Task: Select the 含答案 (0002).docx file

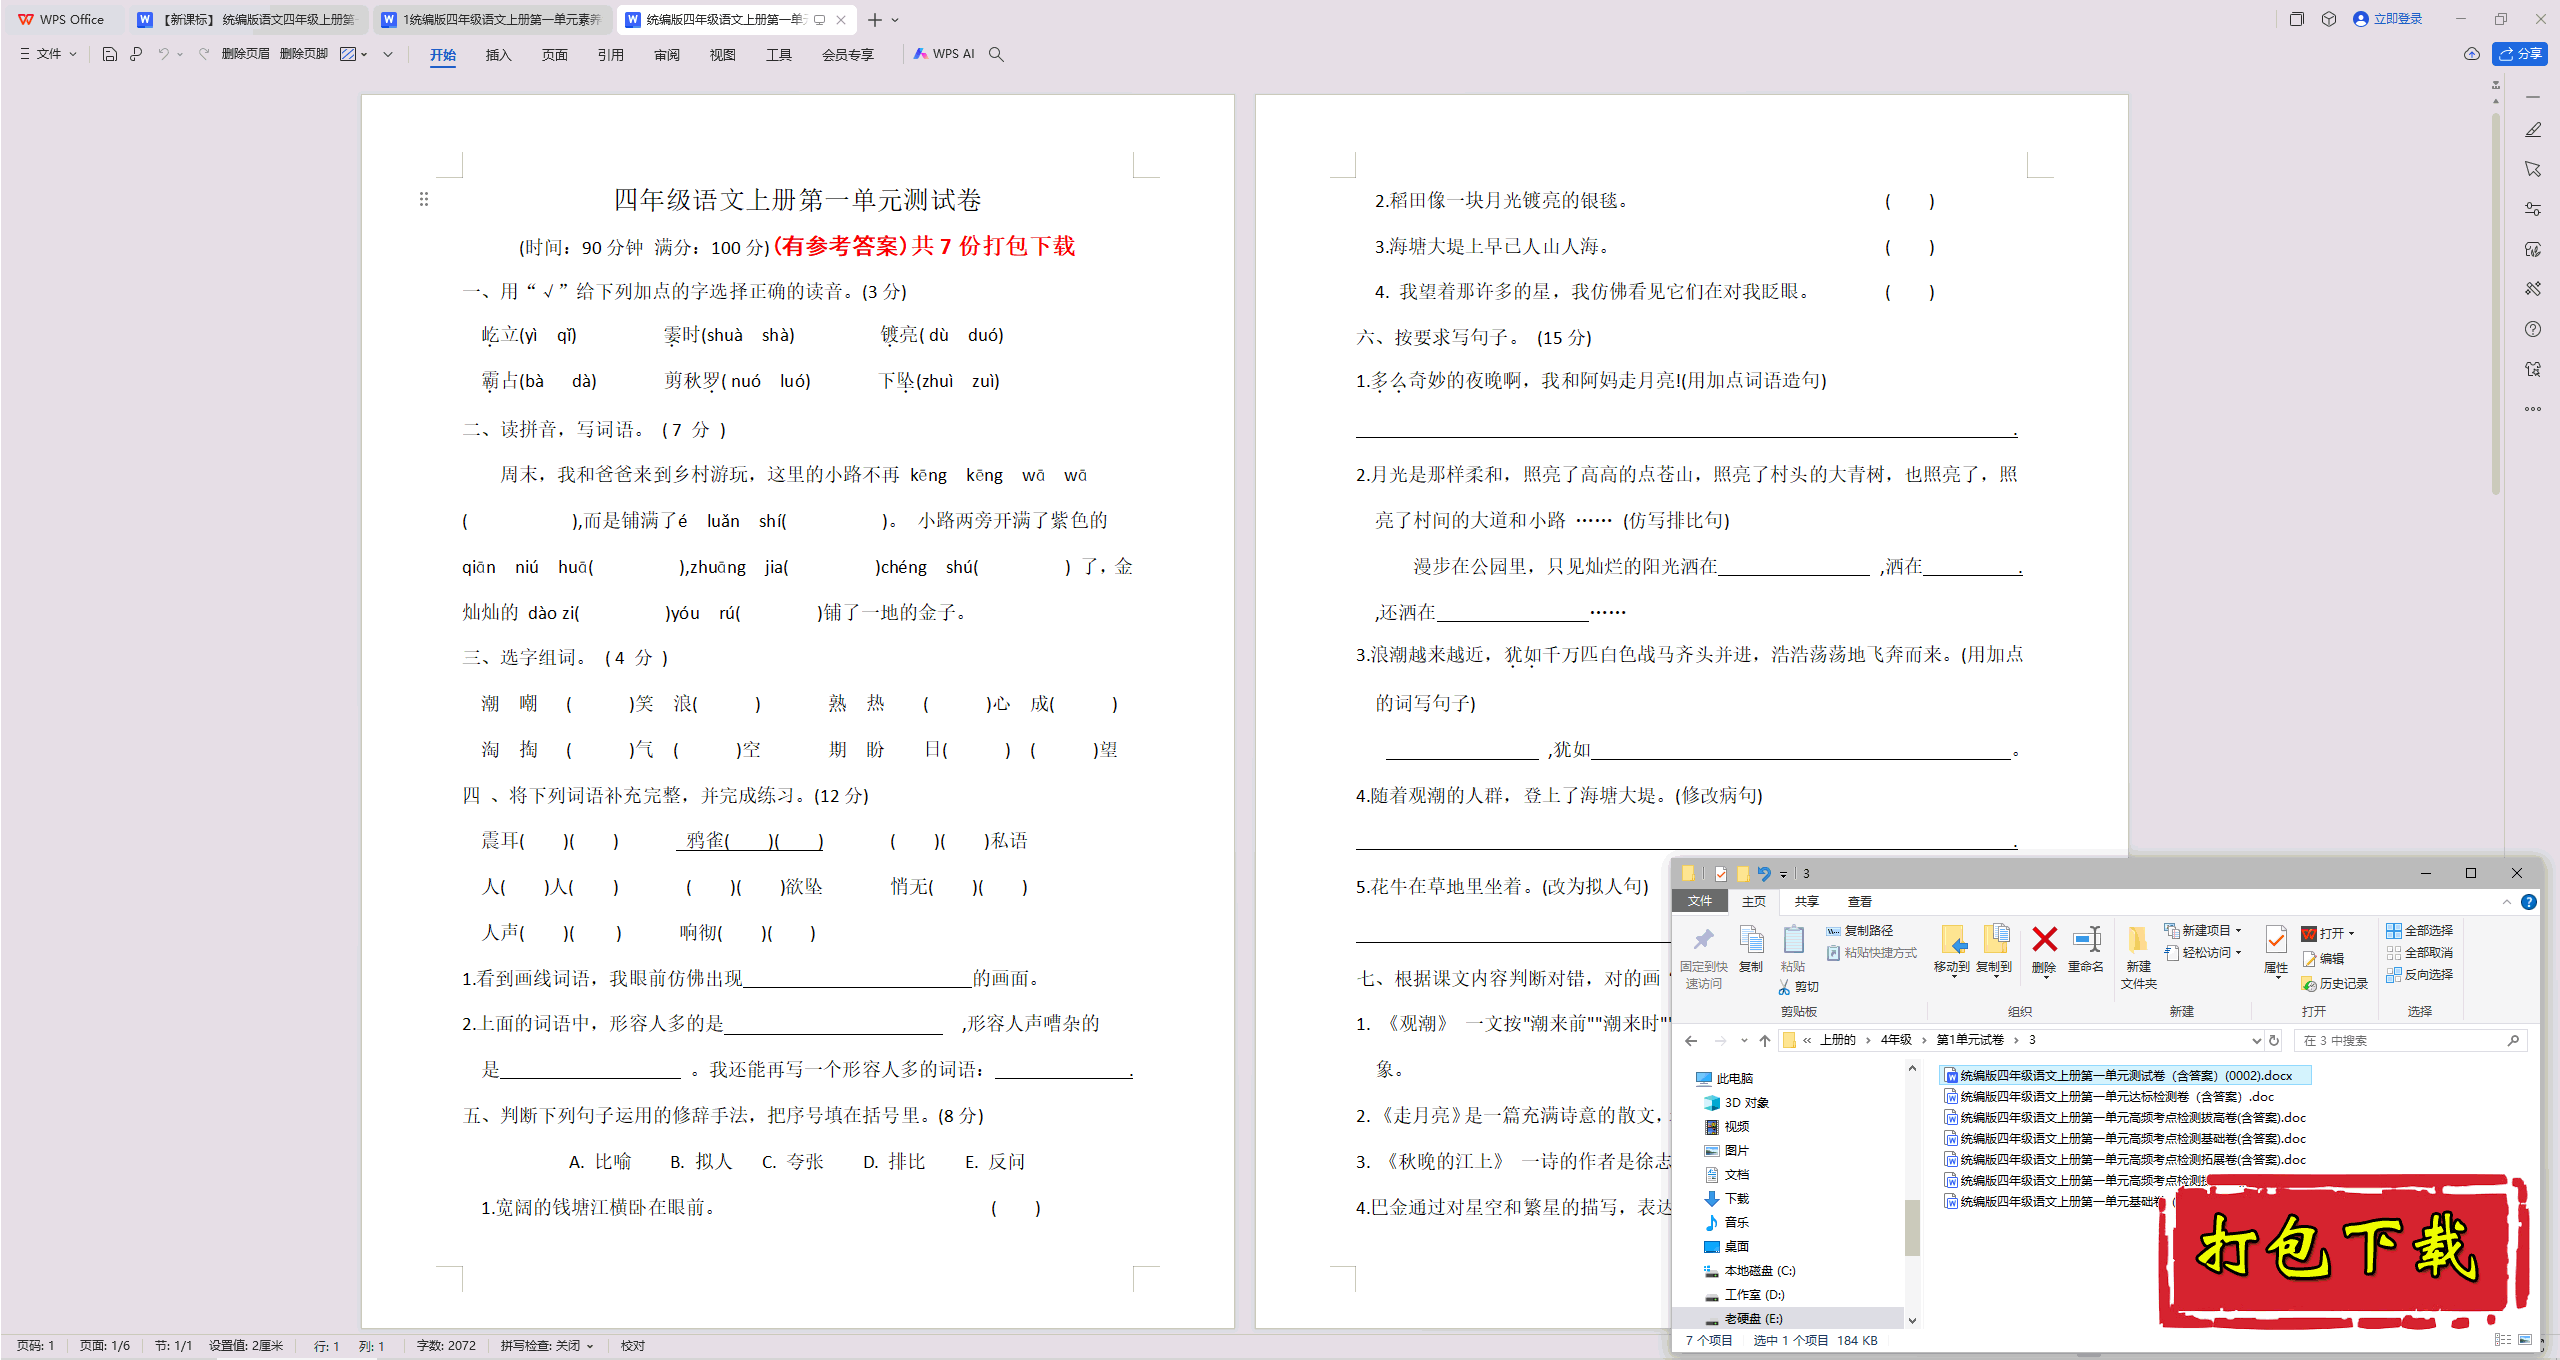Action: (2125, 1075)
